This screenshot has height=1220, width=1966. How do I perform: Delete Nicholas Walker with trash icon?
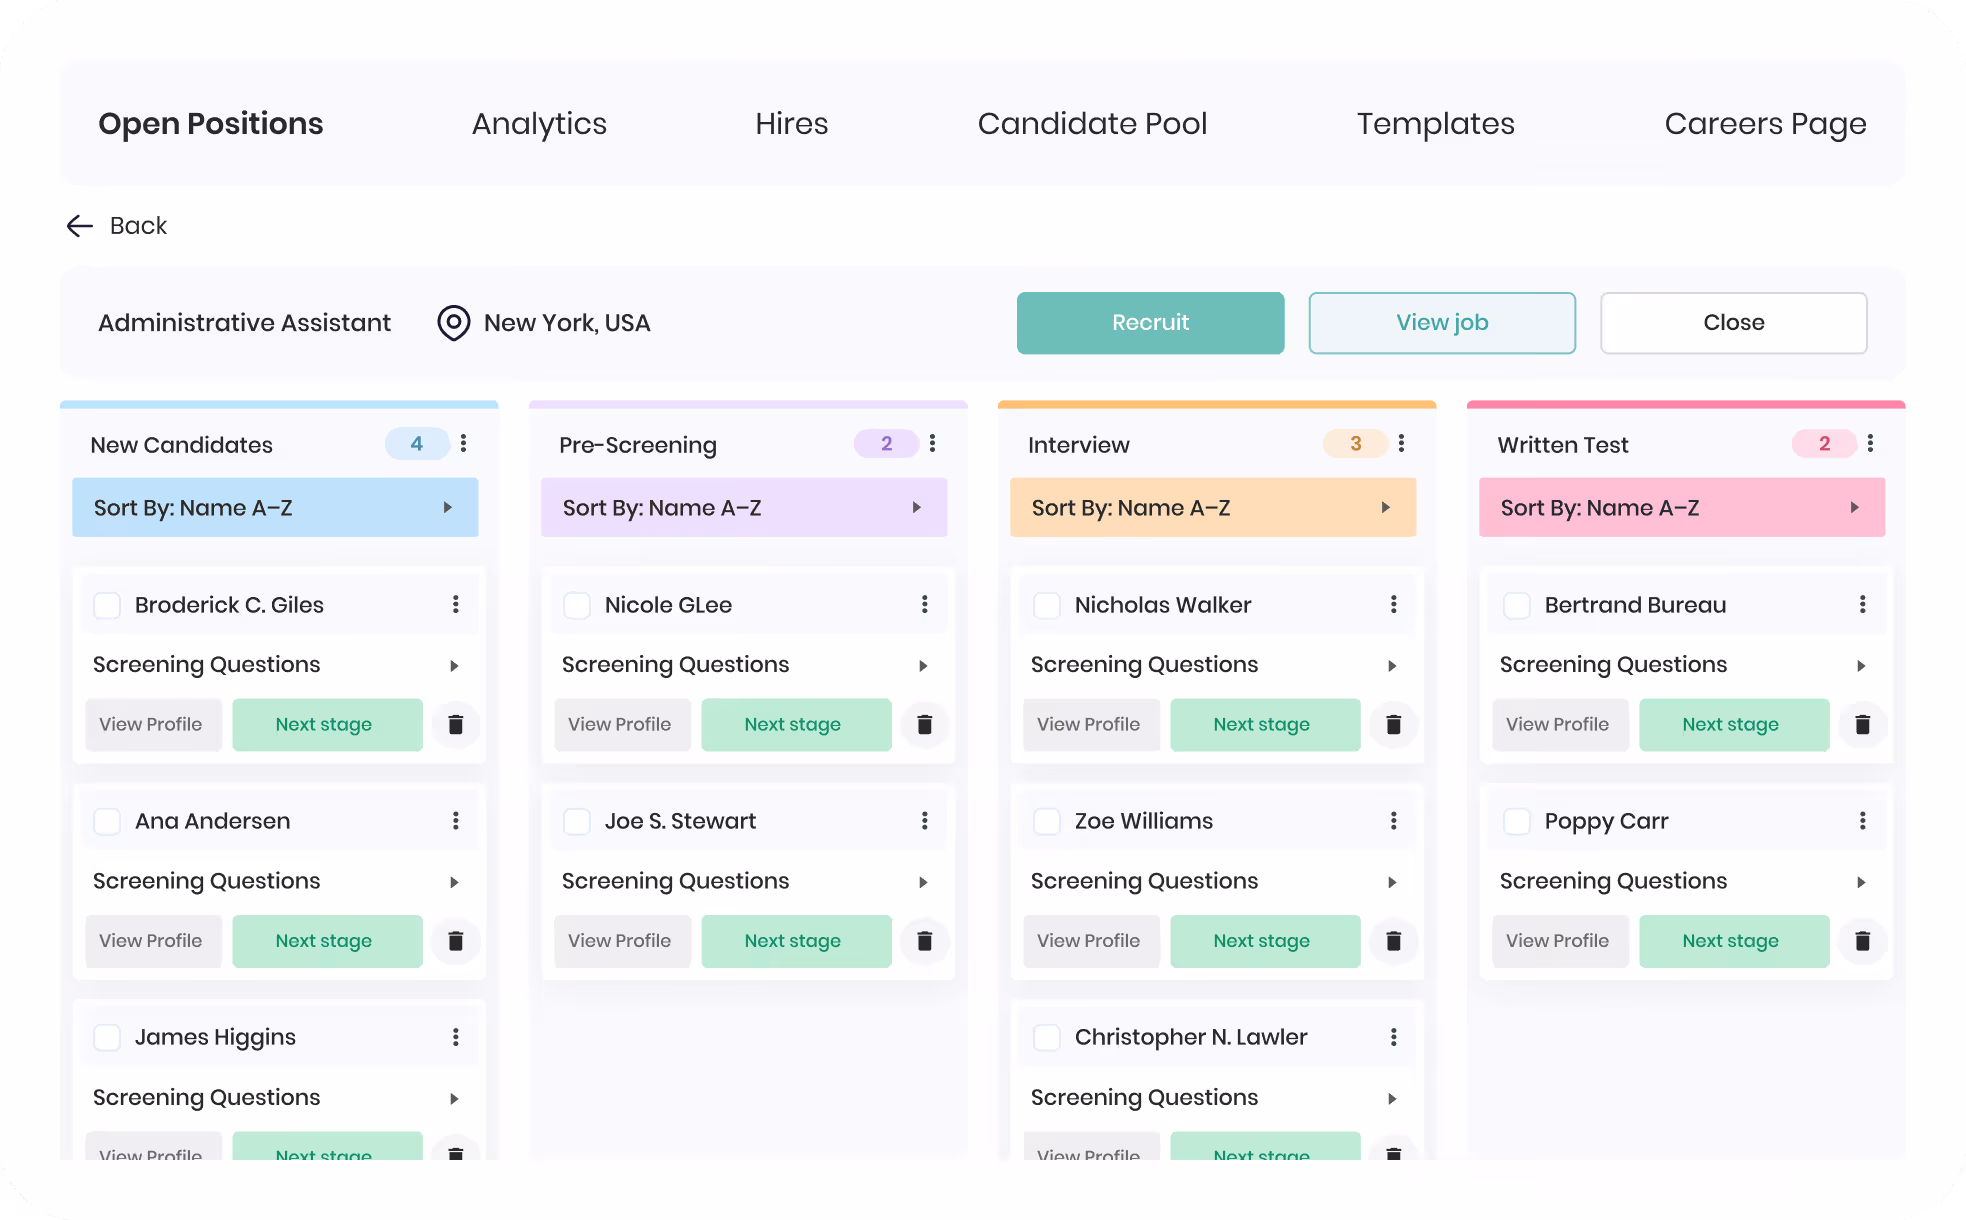(x=1394, y=725)
